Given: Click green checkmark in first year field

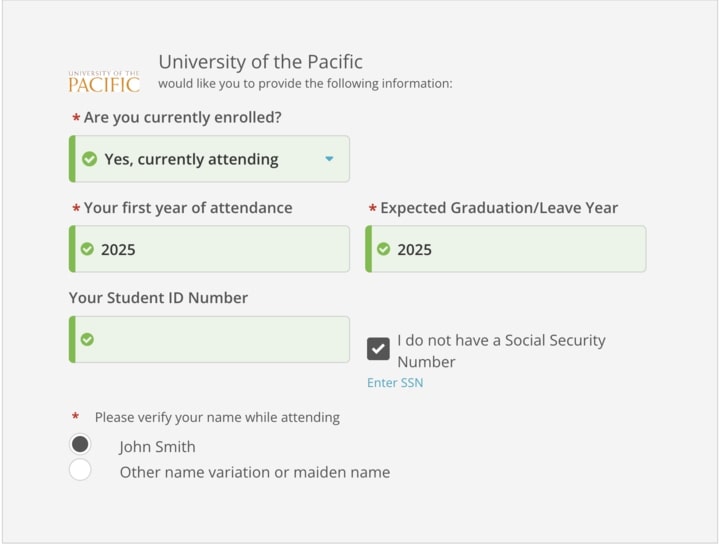Looking at the screenshot, I should click(87, 249).
